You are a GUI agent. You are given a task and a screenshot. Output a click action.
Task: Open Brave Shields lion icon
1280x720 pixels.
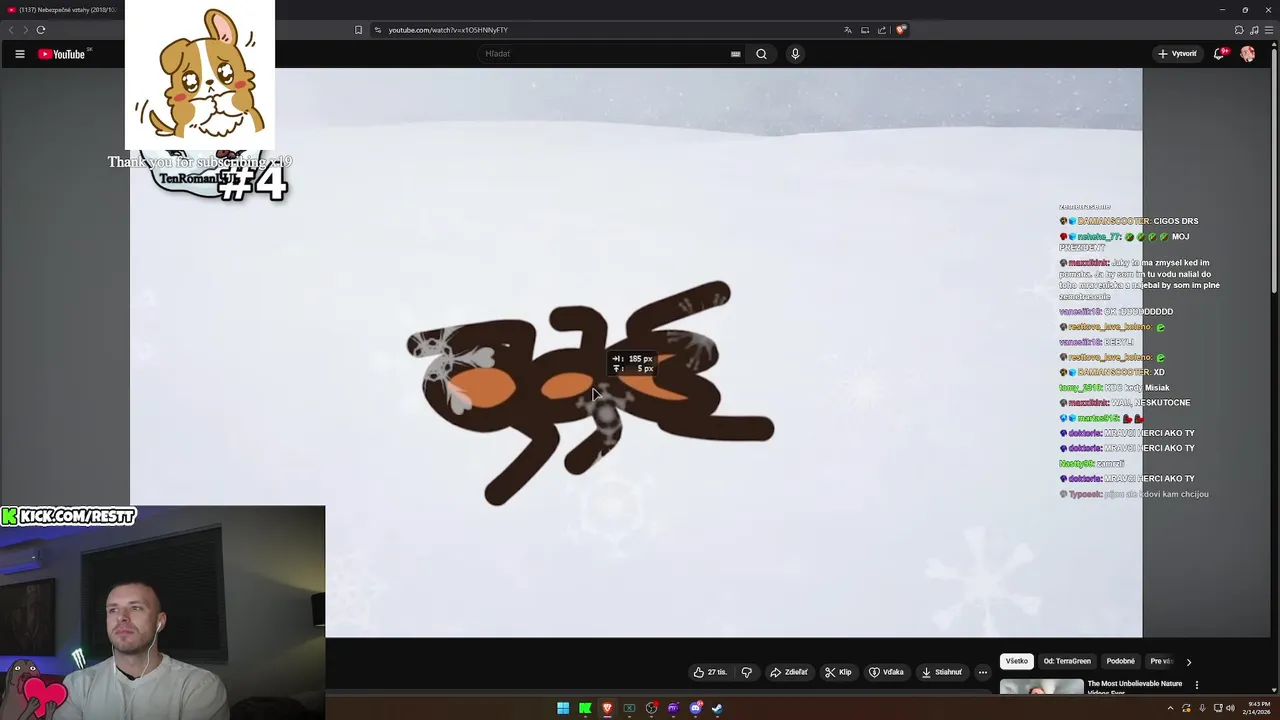(x=900, y=30)
